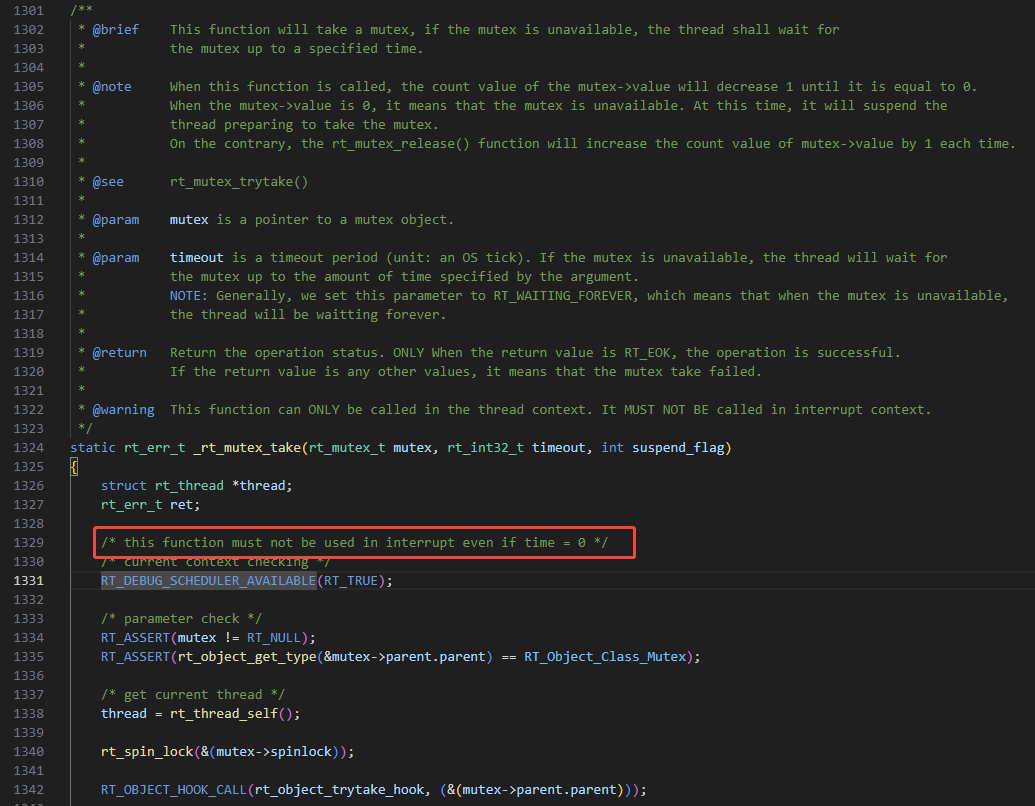Click the RT_OBJECT_HOOK_CALL macro

click(174, 789)
